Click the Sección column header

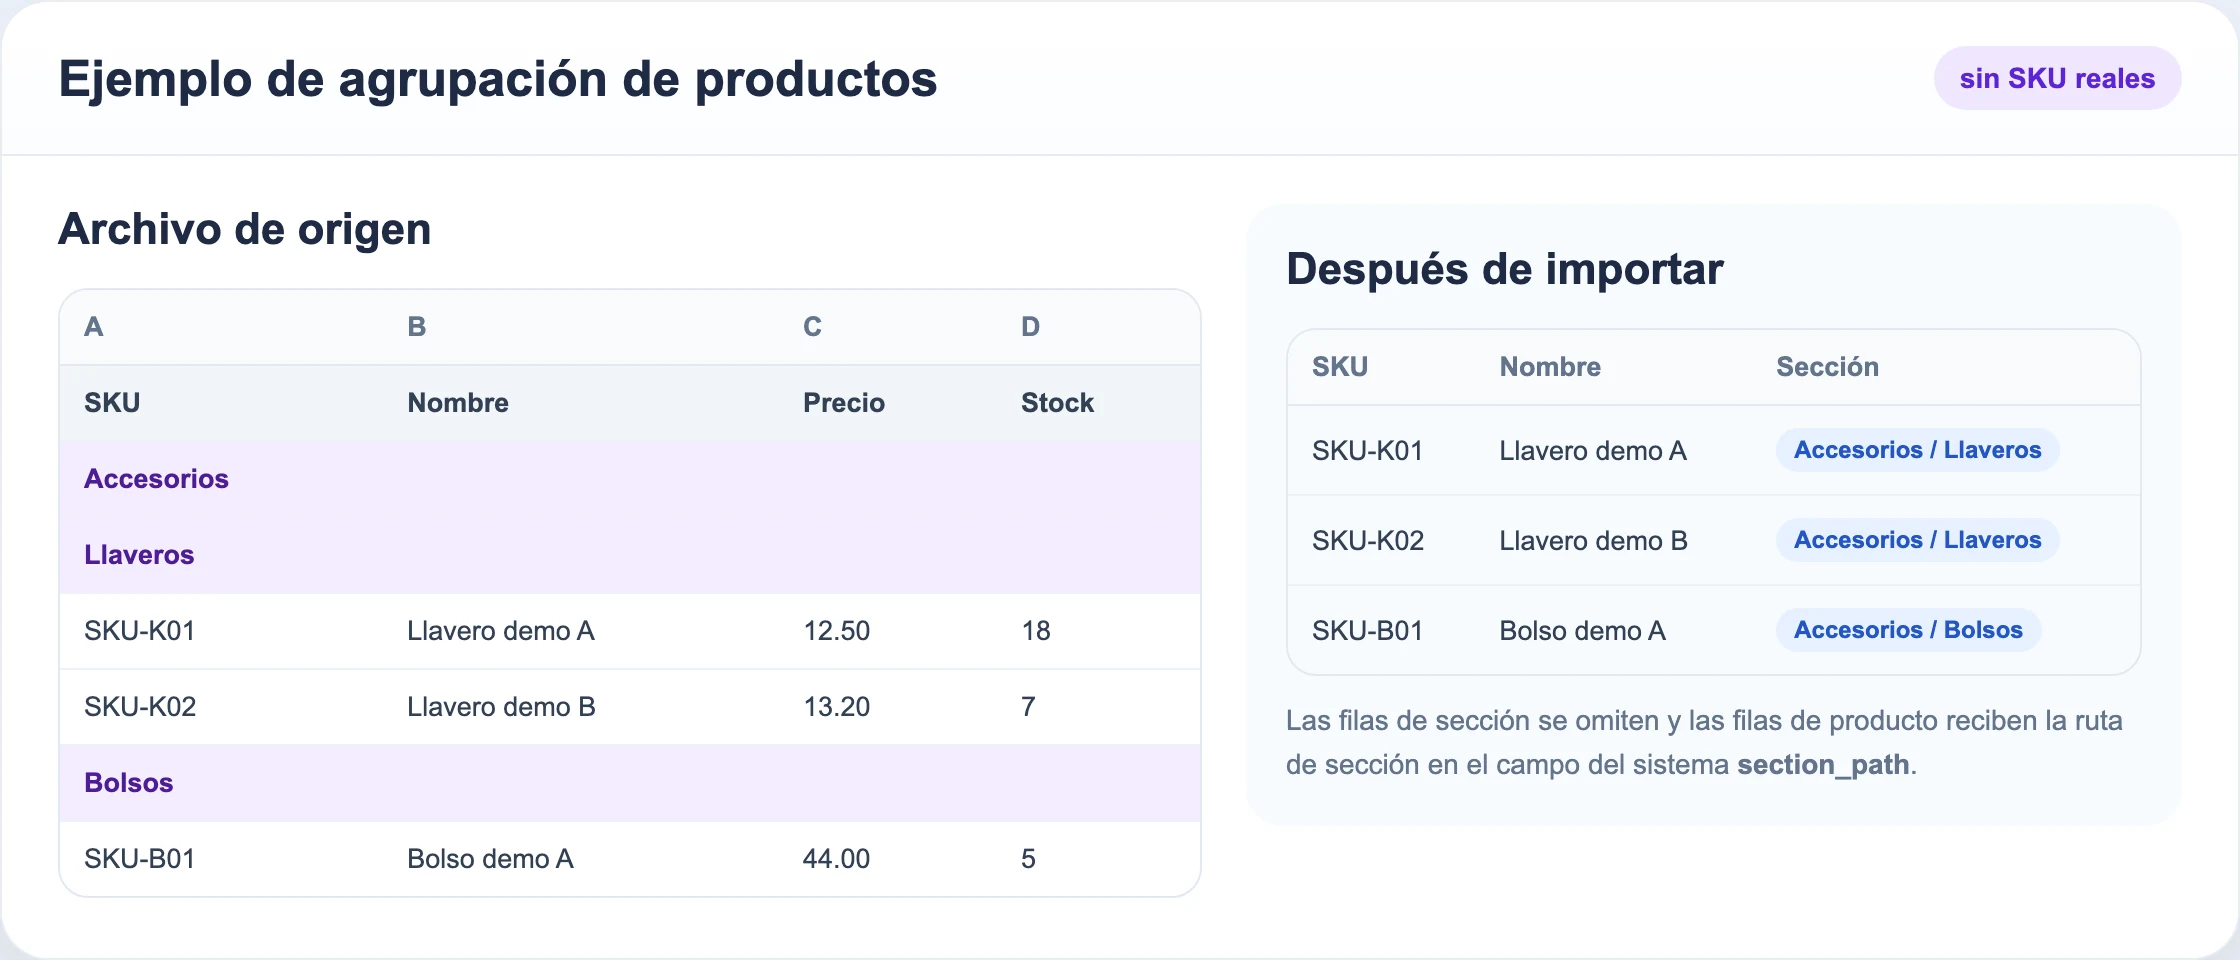pyautogui.click(x=1827, y=367)
